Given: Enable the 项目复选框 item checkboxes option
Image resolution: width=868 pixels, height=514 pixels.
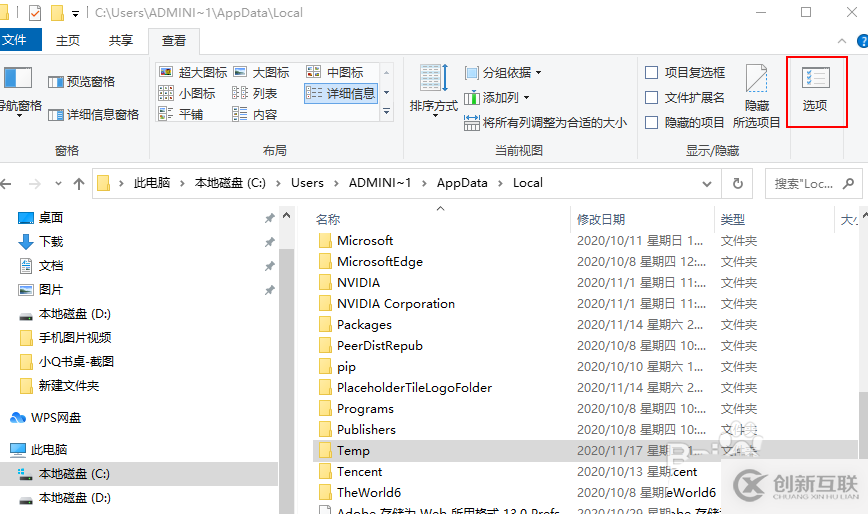Looking at the screenshot, I should [x=652, y=72].
